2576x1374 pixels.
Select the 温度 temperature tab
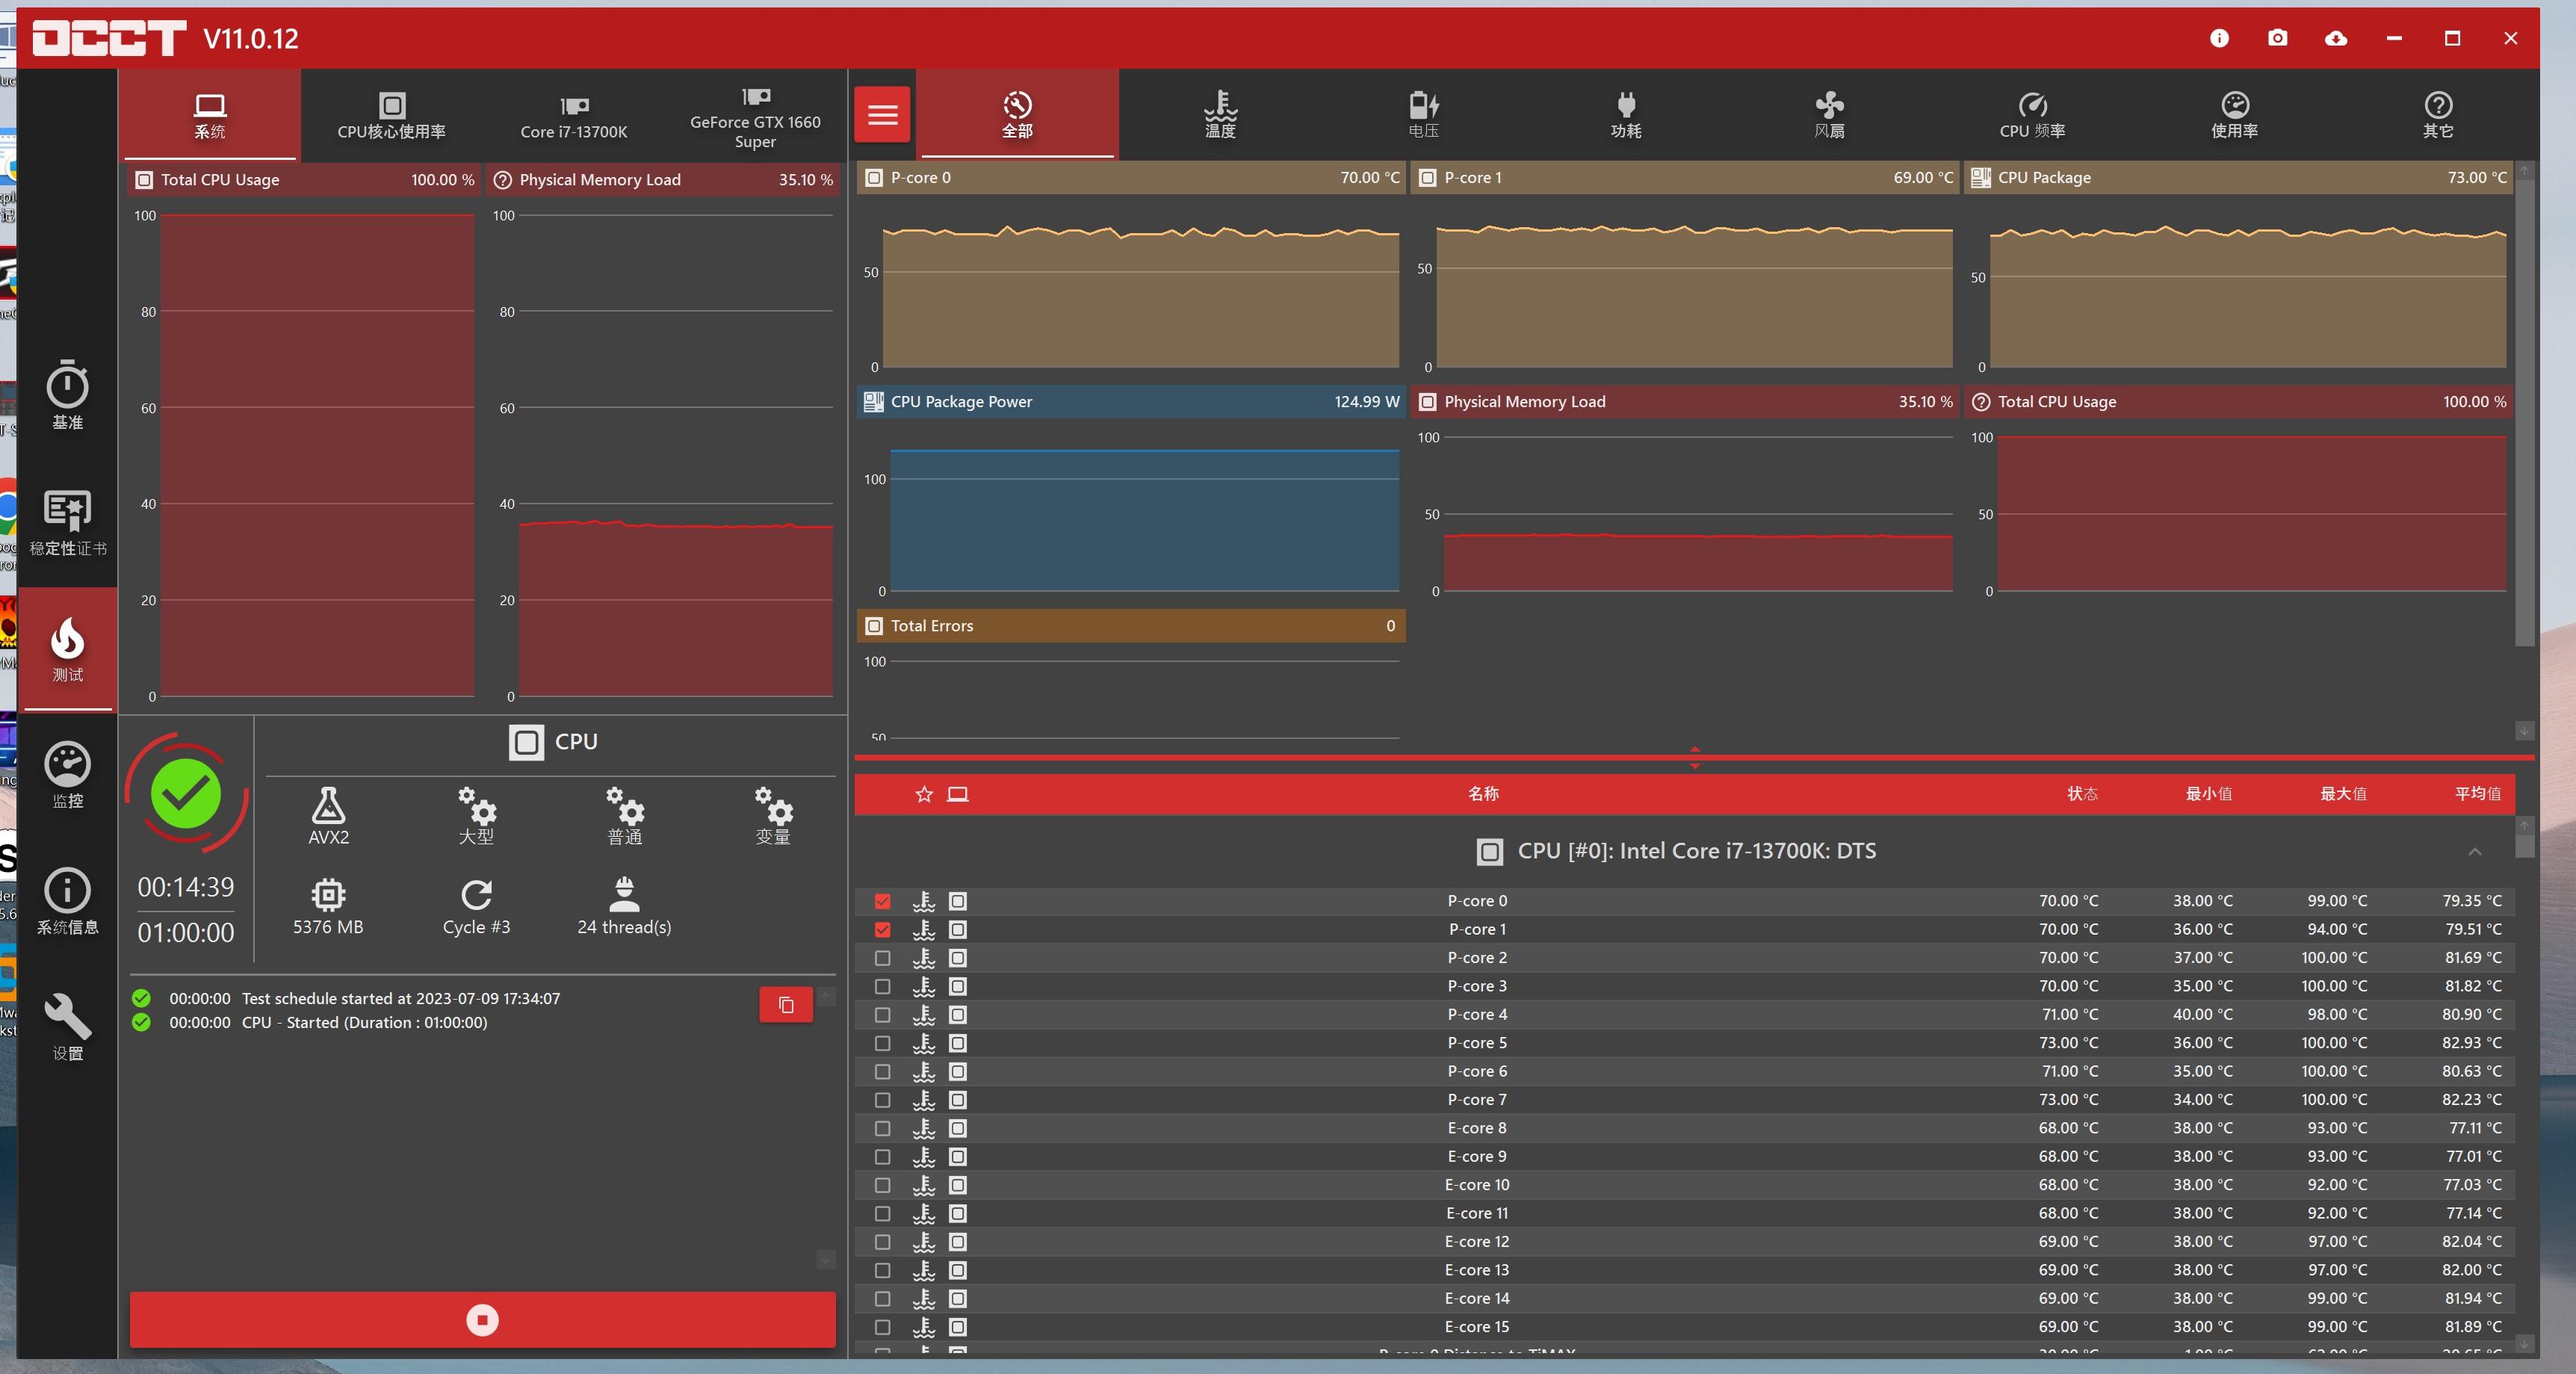(x=1220, y=115)
